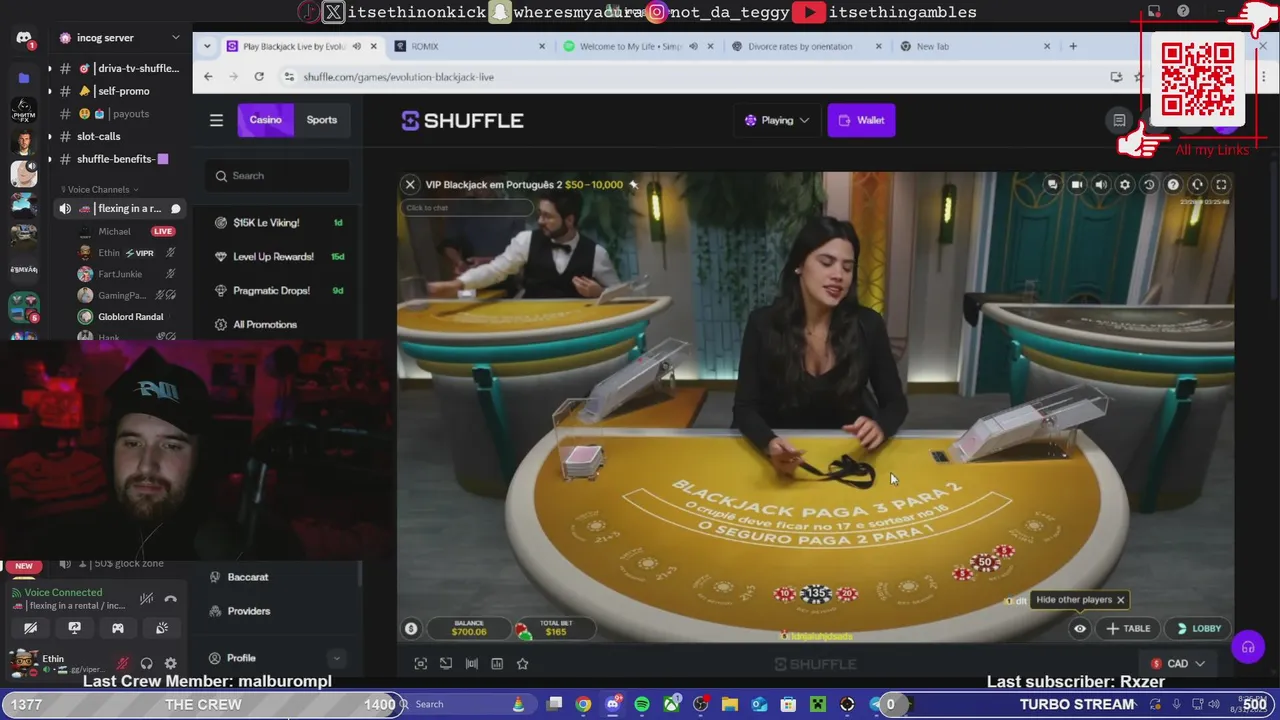Open Baccarat in sidebar
Image resolution: width=1280 pixels, height=720 pixels.
pos(248,577)
